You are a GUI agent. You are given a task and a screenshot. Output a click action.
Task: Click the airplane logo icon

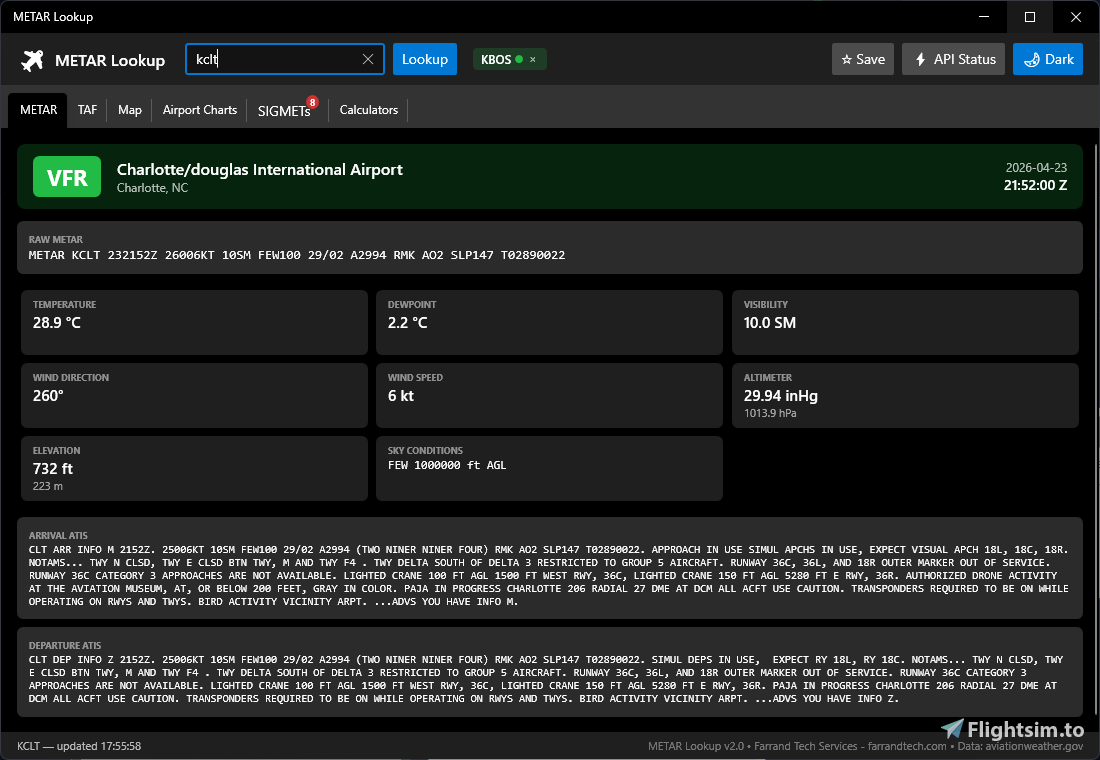[32, 60]
